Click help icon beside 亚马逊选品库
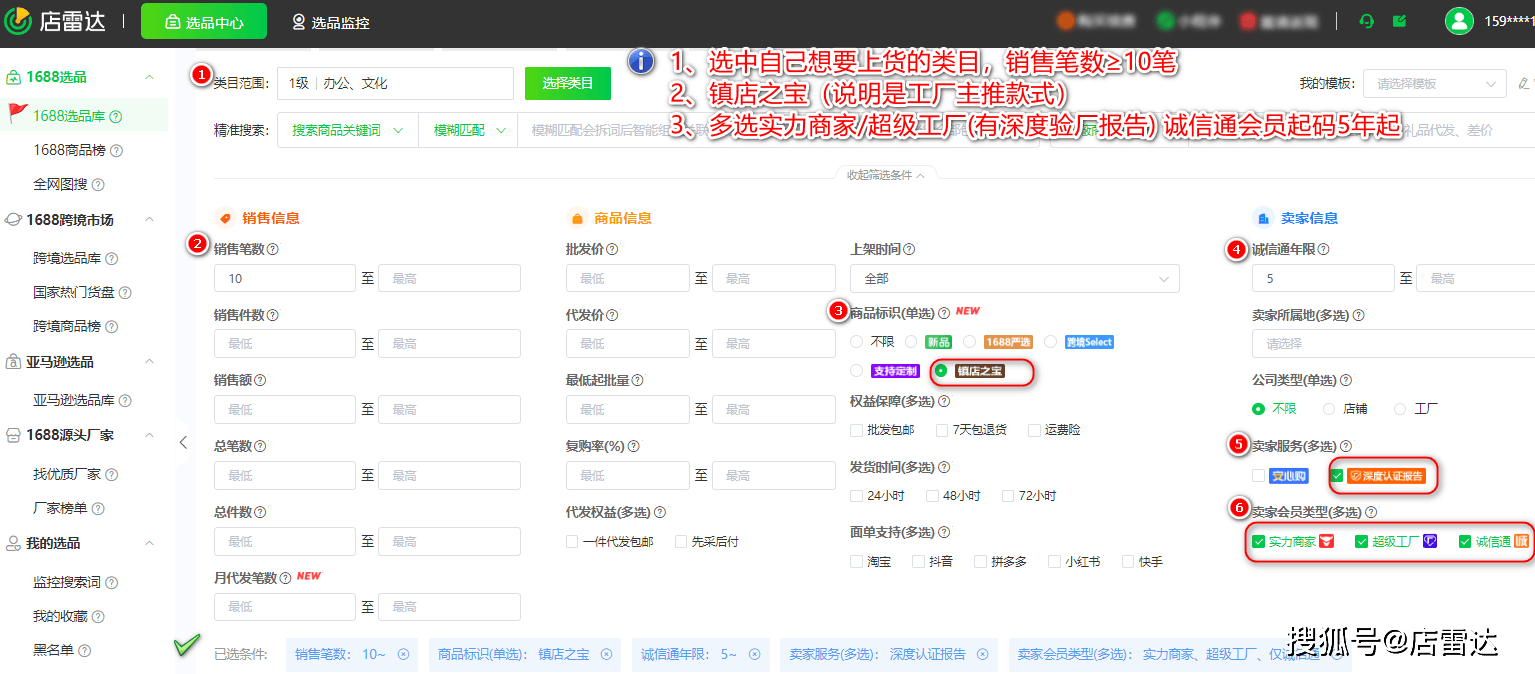1535x674 pixels. (125, 401)
